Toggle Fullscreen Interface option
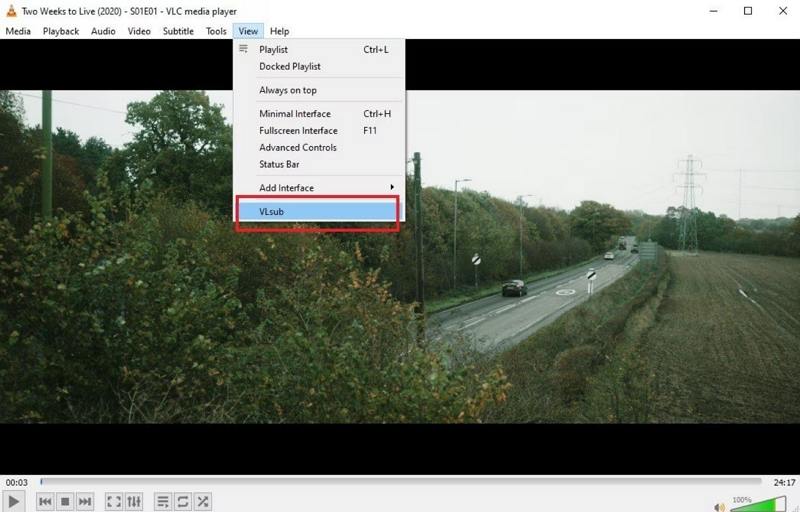 (x=319, y=131)
